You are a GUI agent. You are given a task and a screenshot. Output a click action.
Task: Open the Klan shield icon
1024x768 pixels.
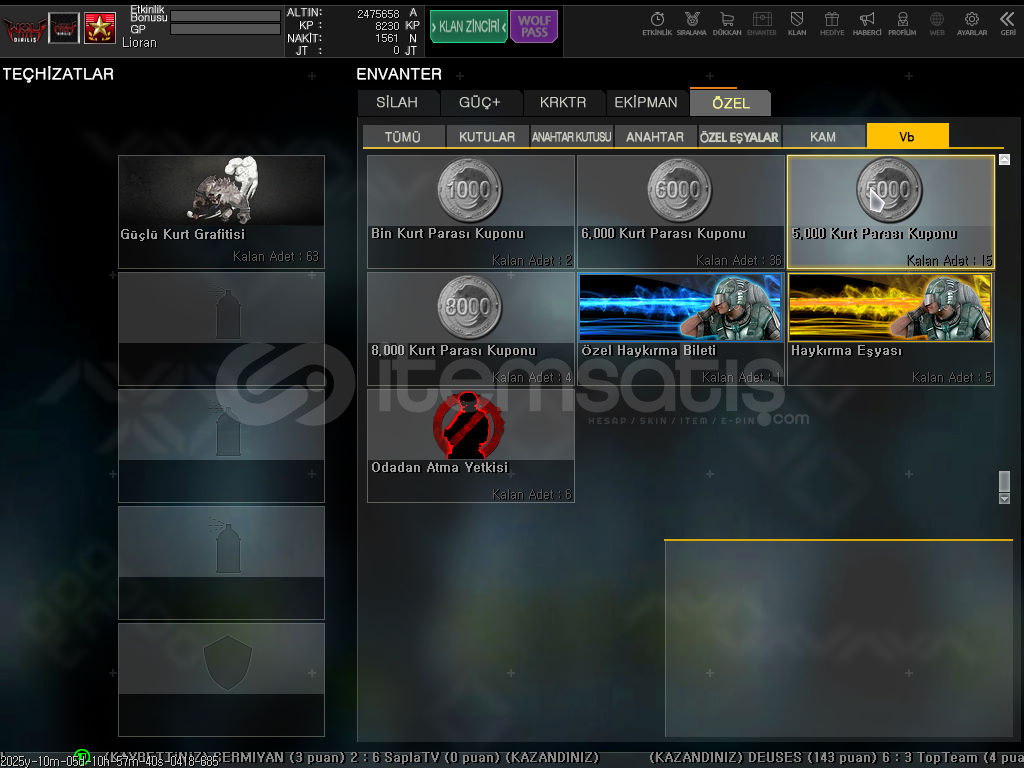(x=797, y=23)
